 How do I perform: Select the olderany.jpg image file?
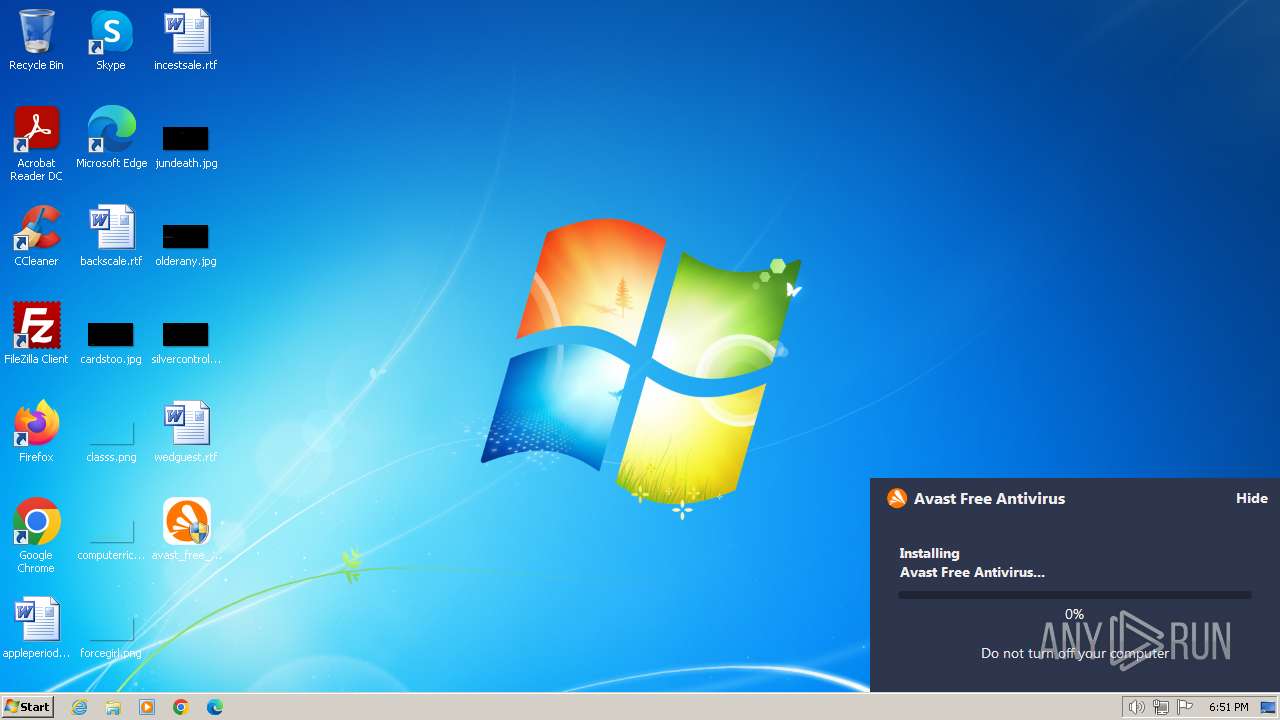(186, 244)
